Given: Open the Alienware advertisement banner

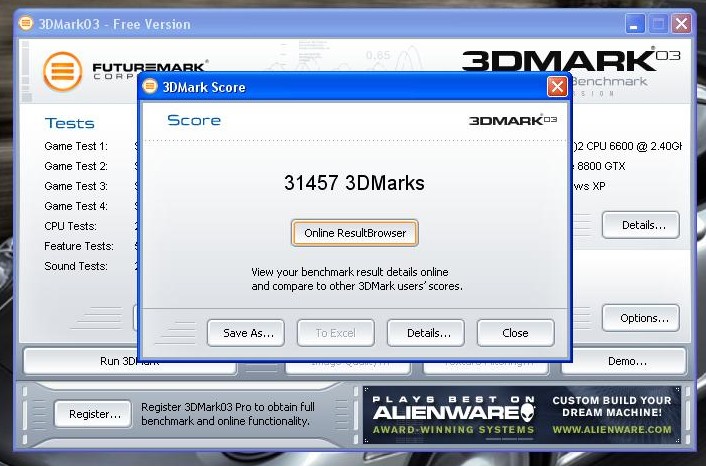Looking at the screenshot, I should click(522, 415).
